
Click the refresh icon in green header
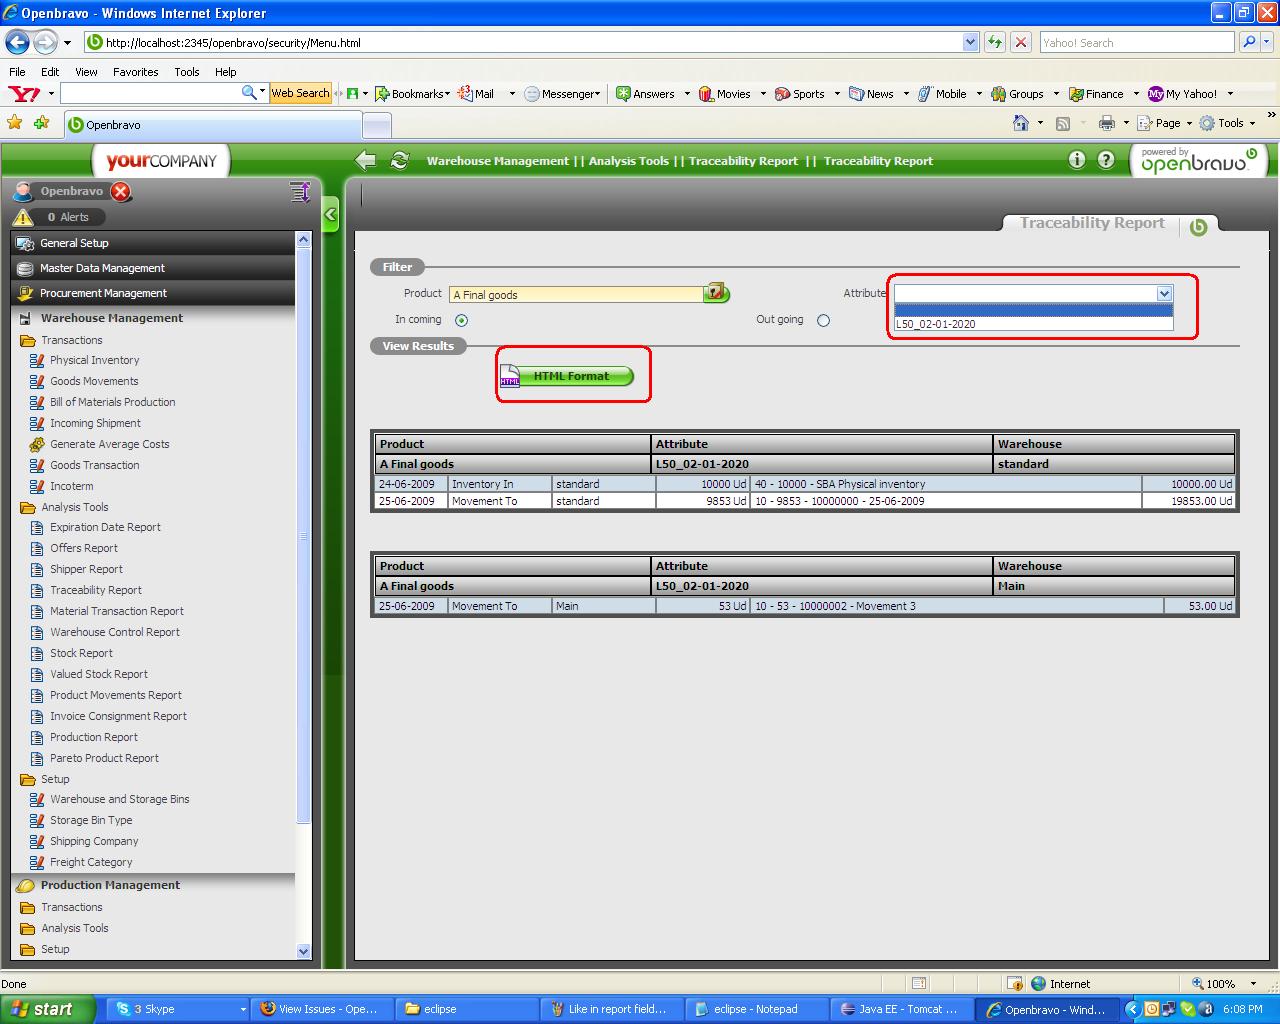[400, 160]
